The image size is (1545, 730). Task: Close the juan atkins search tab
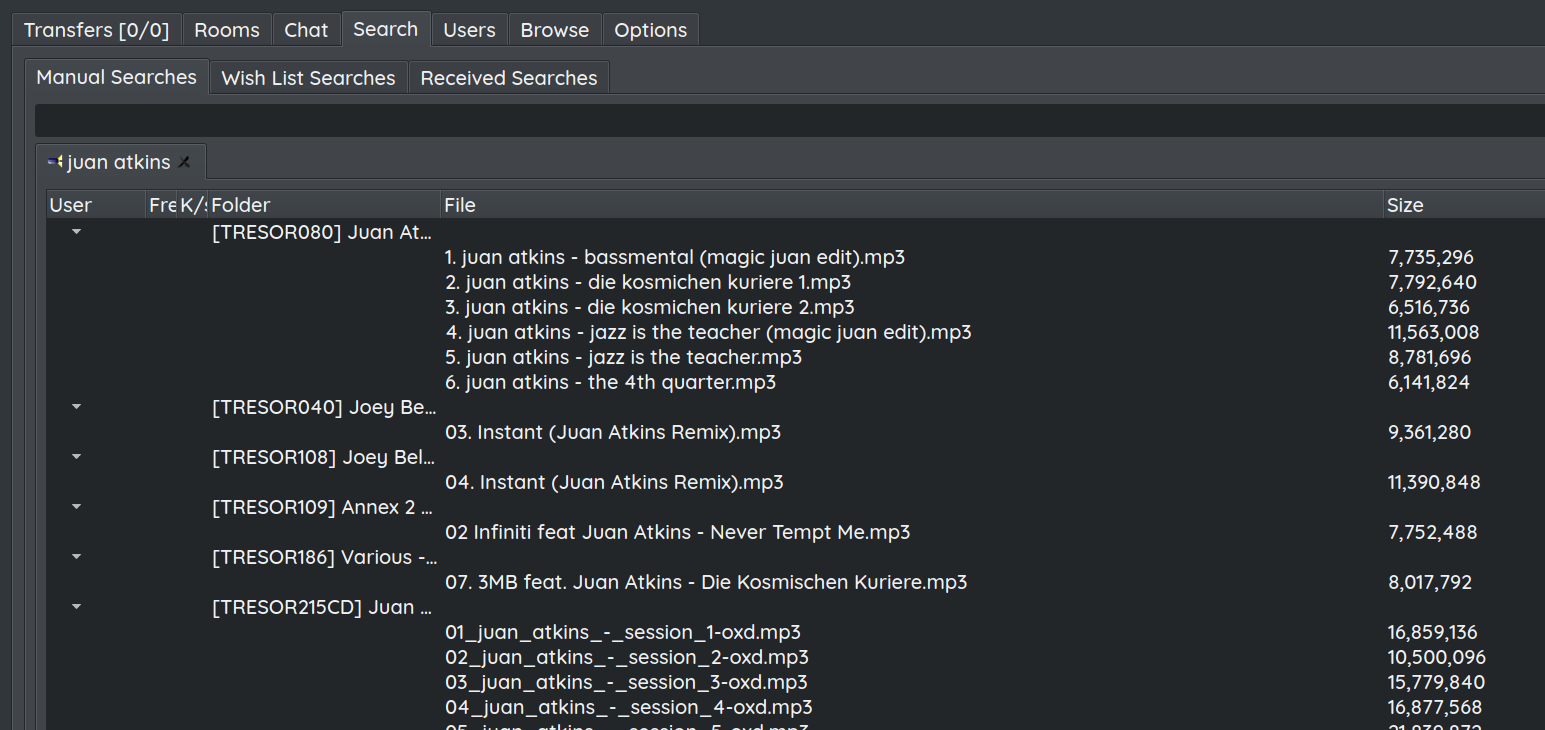coord(184,162)
